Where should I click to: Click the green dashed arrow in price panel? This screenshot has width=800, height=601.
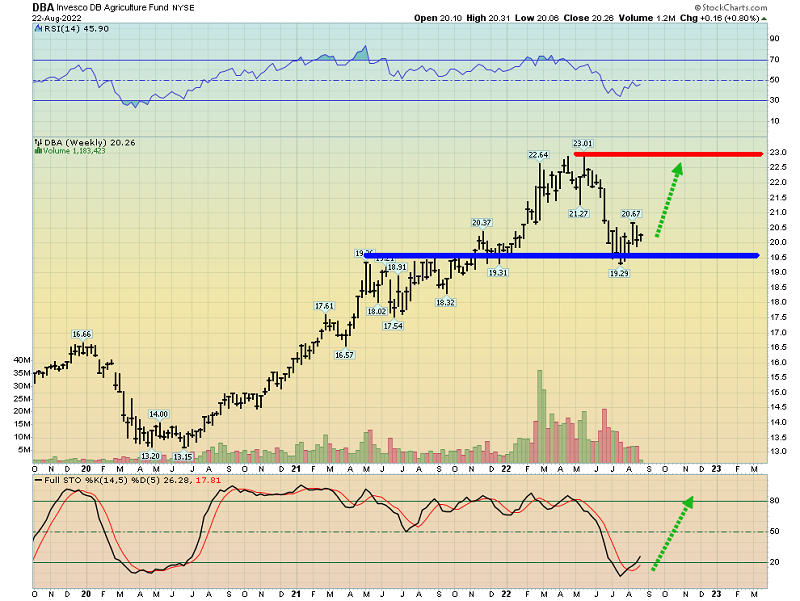tap(668, 200)
